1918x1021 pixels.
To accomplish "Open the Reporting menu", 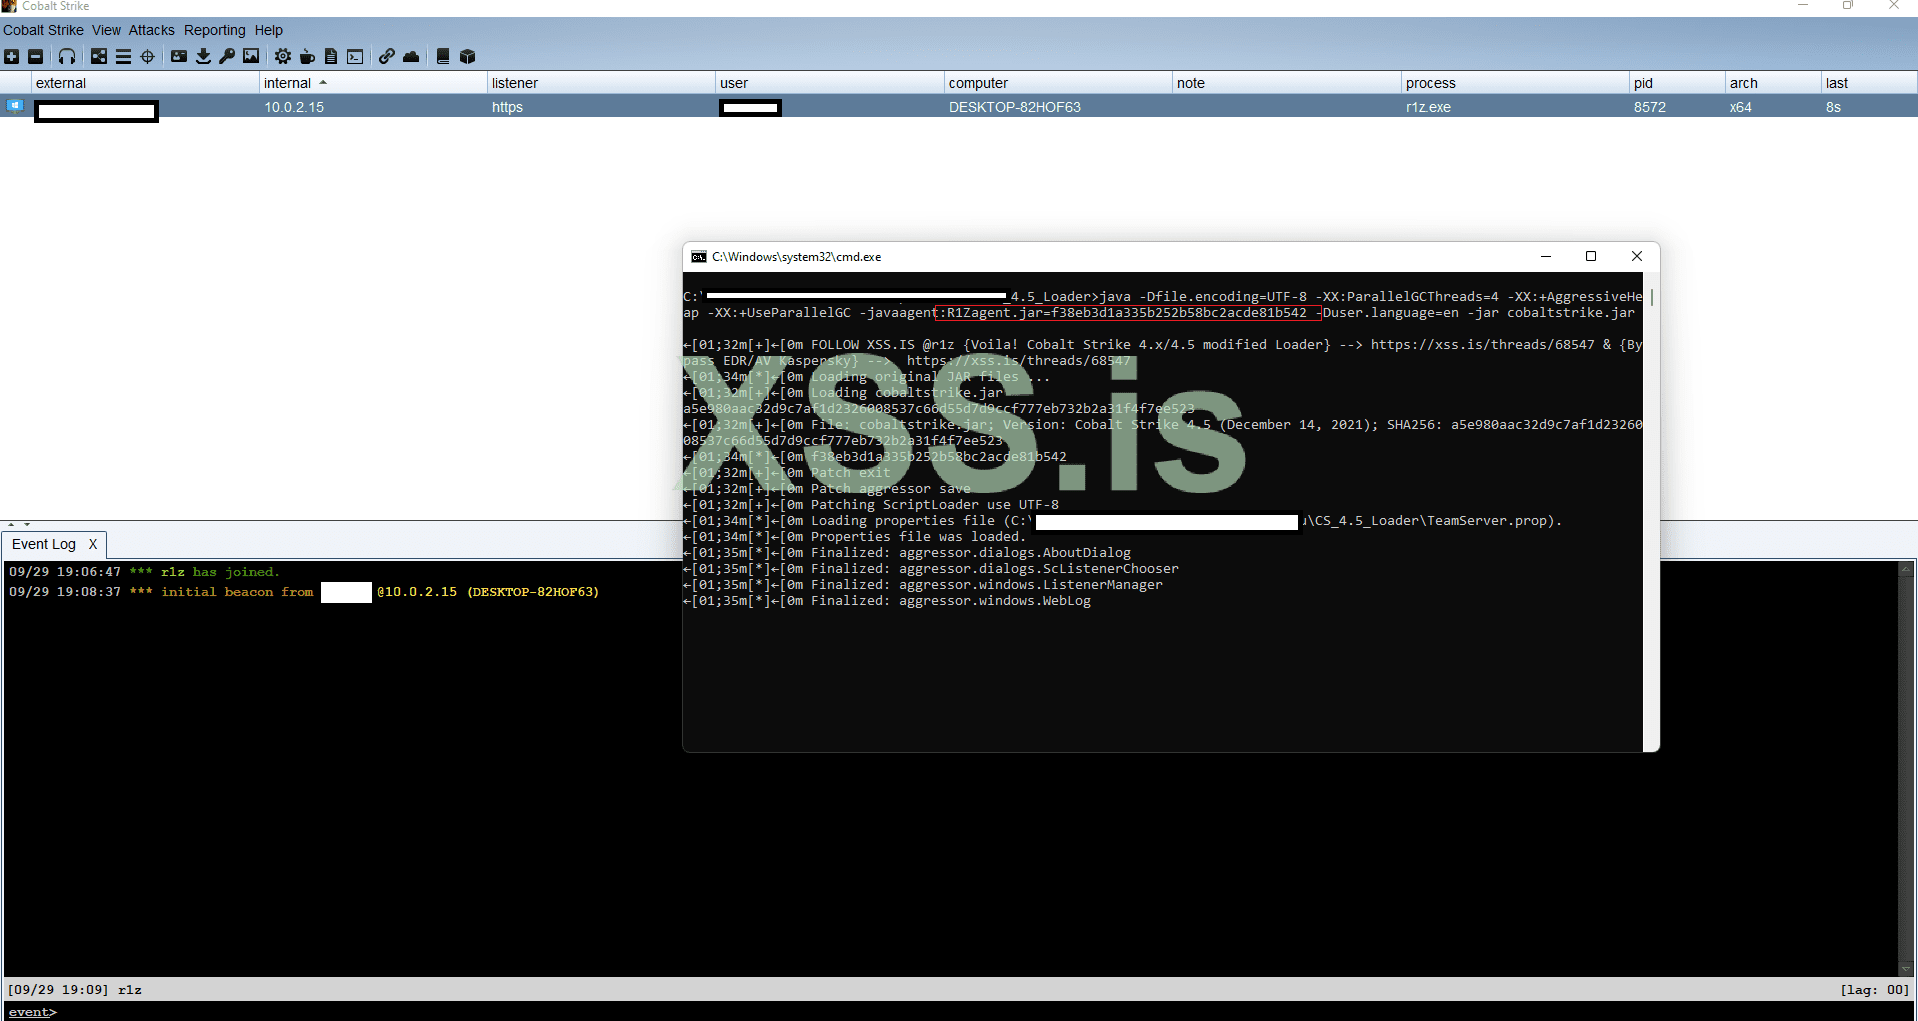I will pos(214,30).
